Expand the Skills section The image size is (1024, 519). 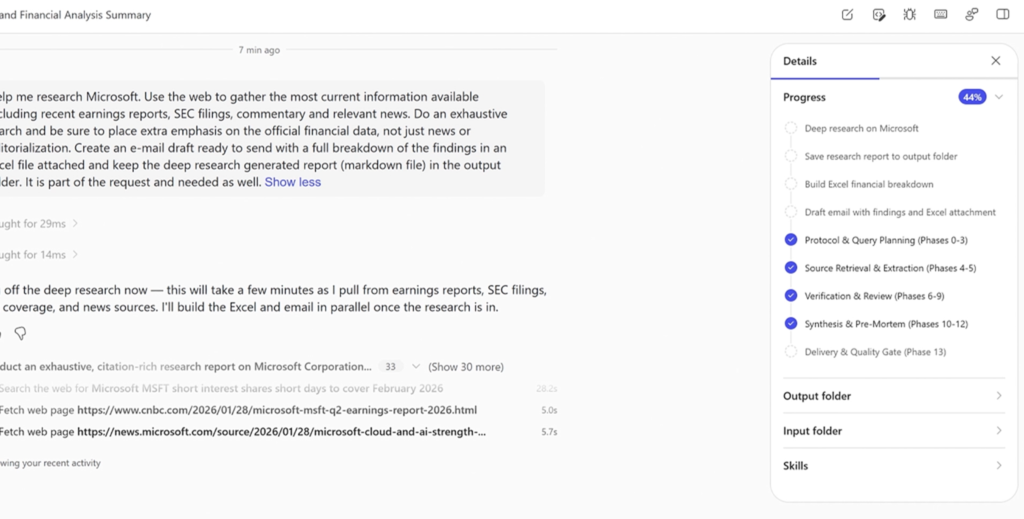(x=998, y=466)
